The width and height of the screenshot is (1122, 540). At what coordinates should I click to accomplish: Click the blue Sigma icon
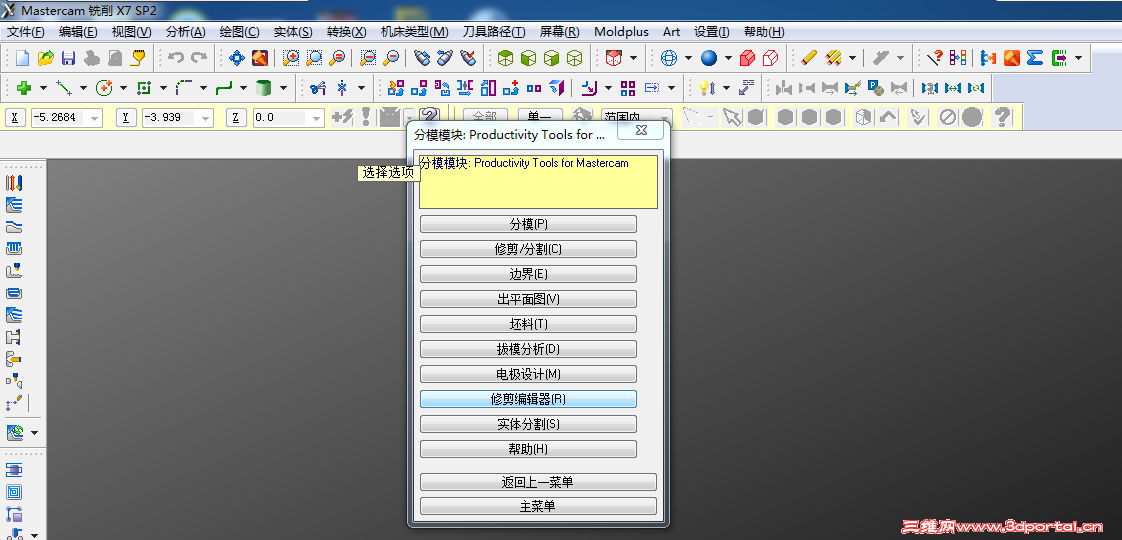pos(1035,58)
